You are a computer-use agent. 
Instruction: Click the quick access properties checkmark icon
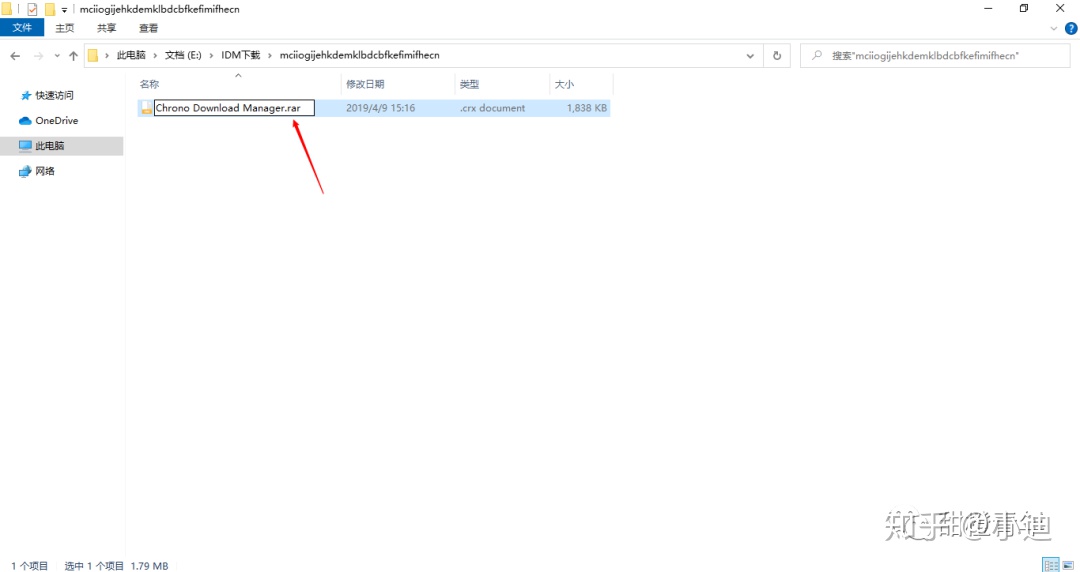tap(32, 9)
